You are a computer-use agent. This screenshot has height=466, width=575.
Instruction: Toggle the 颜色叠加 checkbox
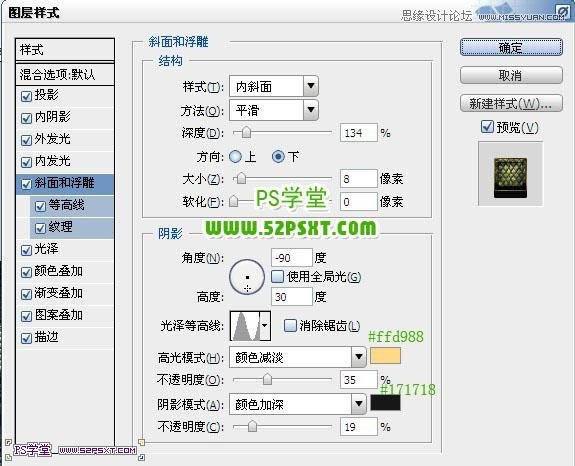[x=26, y=272]
